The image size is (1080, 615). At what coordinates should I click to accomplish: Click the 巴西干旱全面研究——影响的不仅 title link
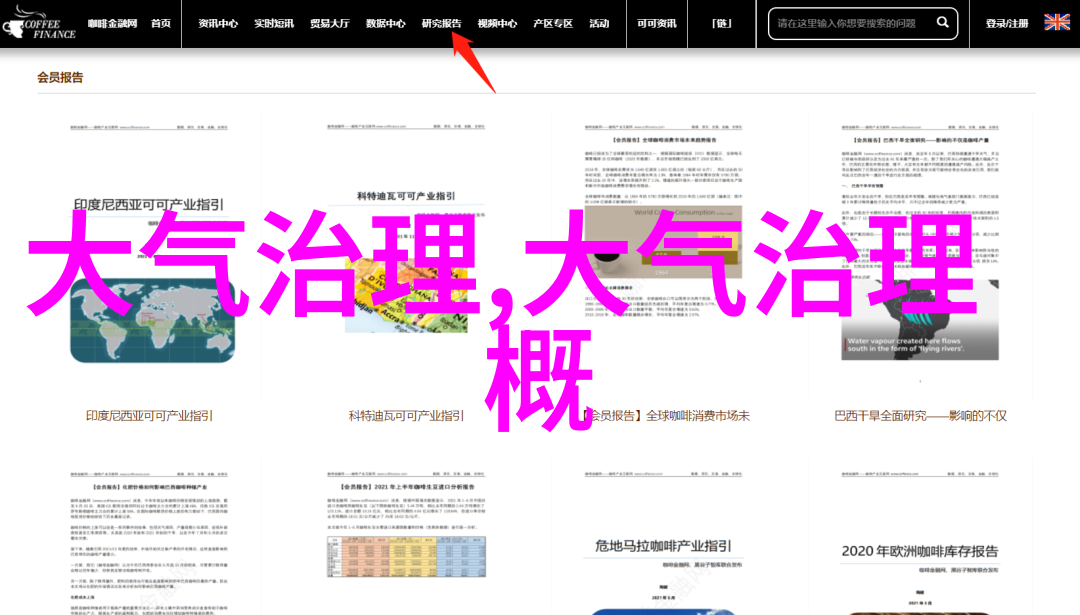tap(920, 416)
